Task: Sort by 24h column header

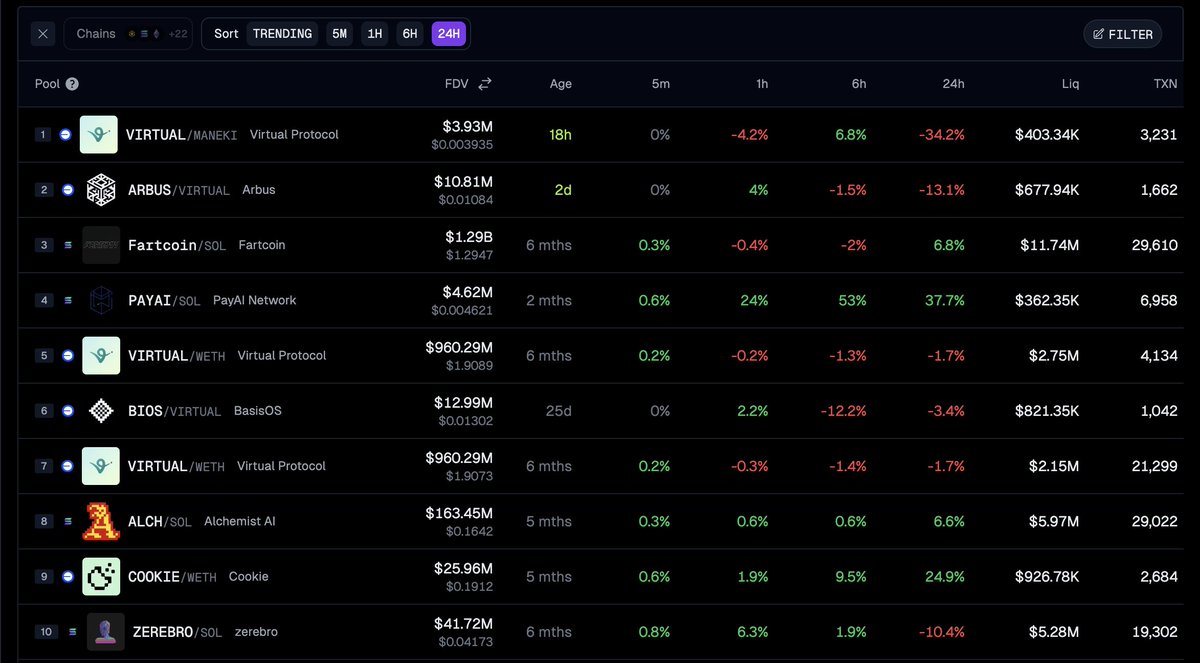Action: (954, 84)
